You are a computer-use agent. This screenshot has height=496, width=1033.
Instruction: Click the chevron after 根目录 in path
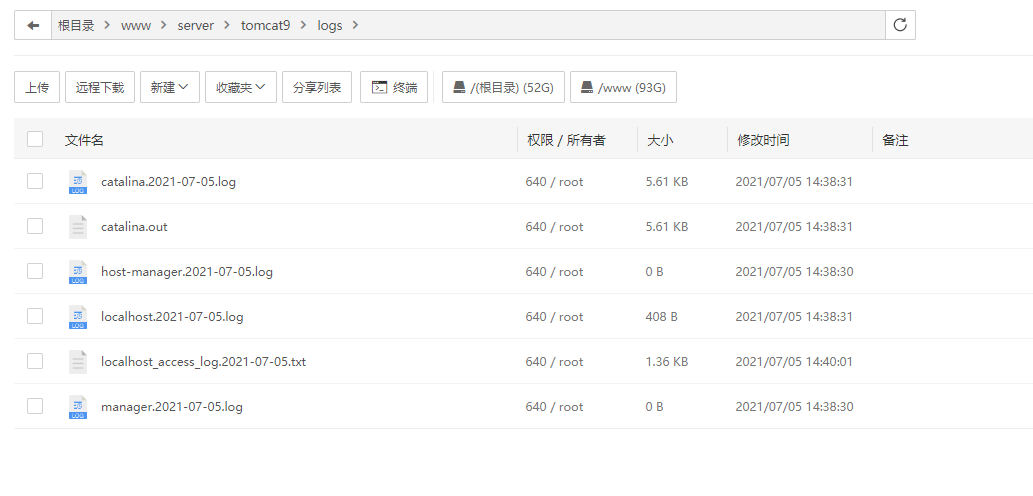(x=107, y=26)
